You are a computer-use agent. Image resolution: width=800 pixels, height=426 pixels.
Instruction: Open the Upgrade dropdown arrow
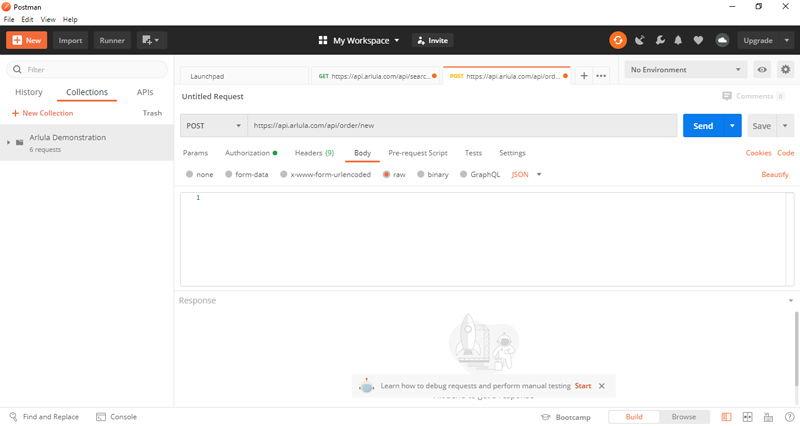click(x=787, y=40)
